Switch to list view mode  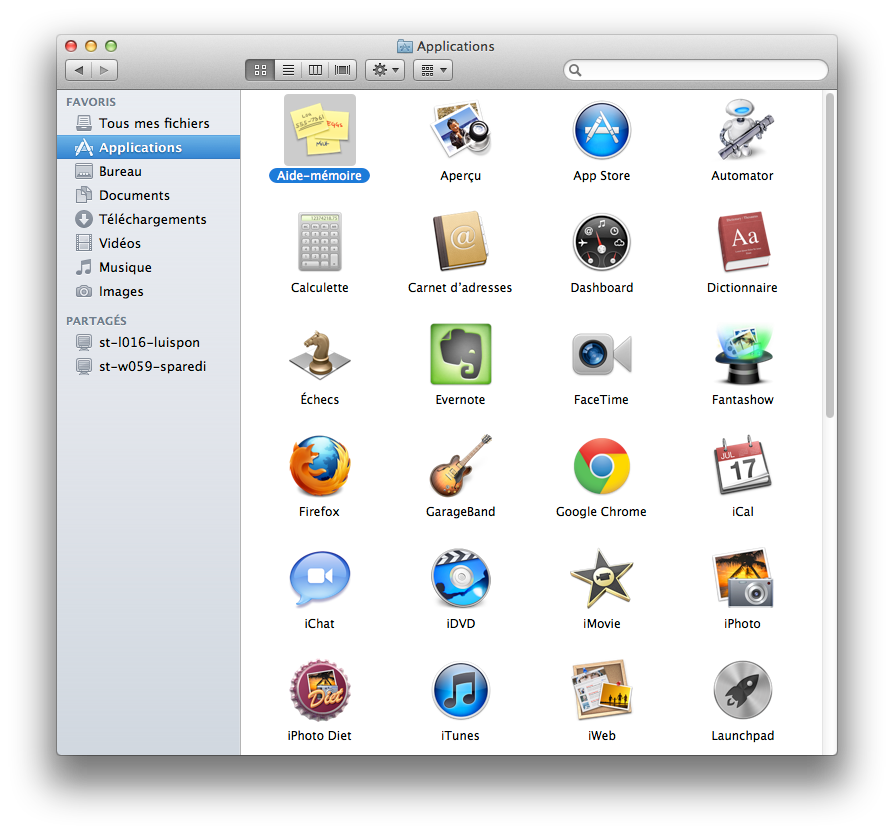click(288, 70)
